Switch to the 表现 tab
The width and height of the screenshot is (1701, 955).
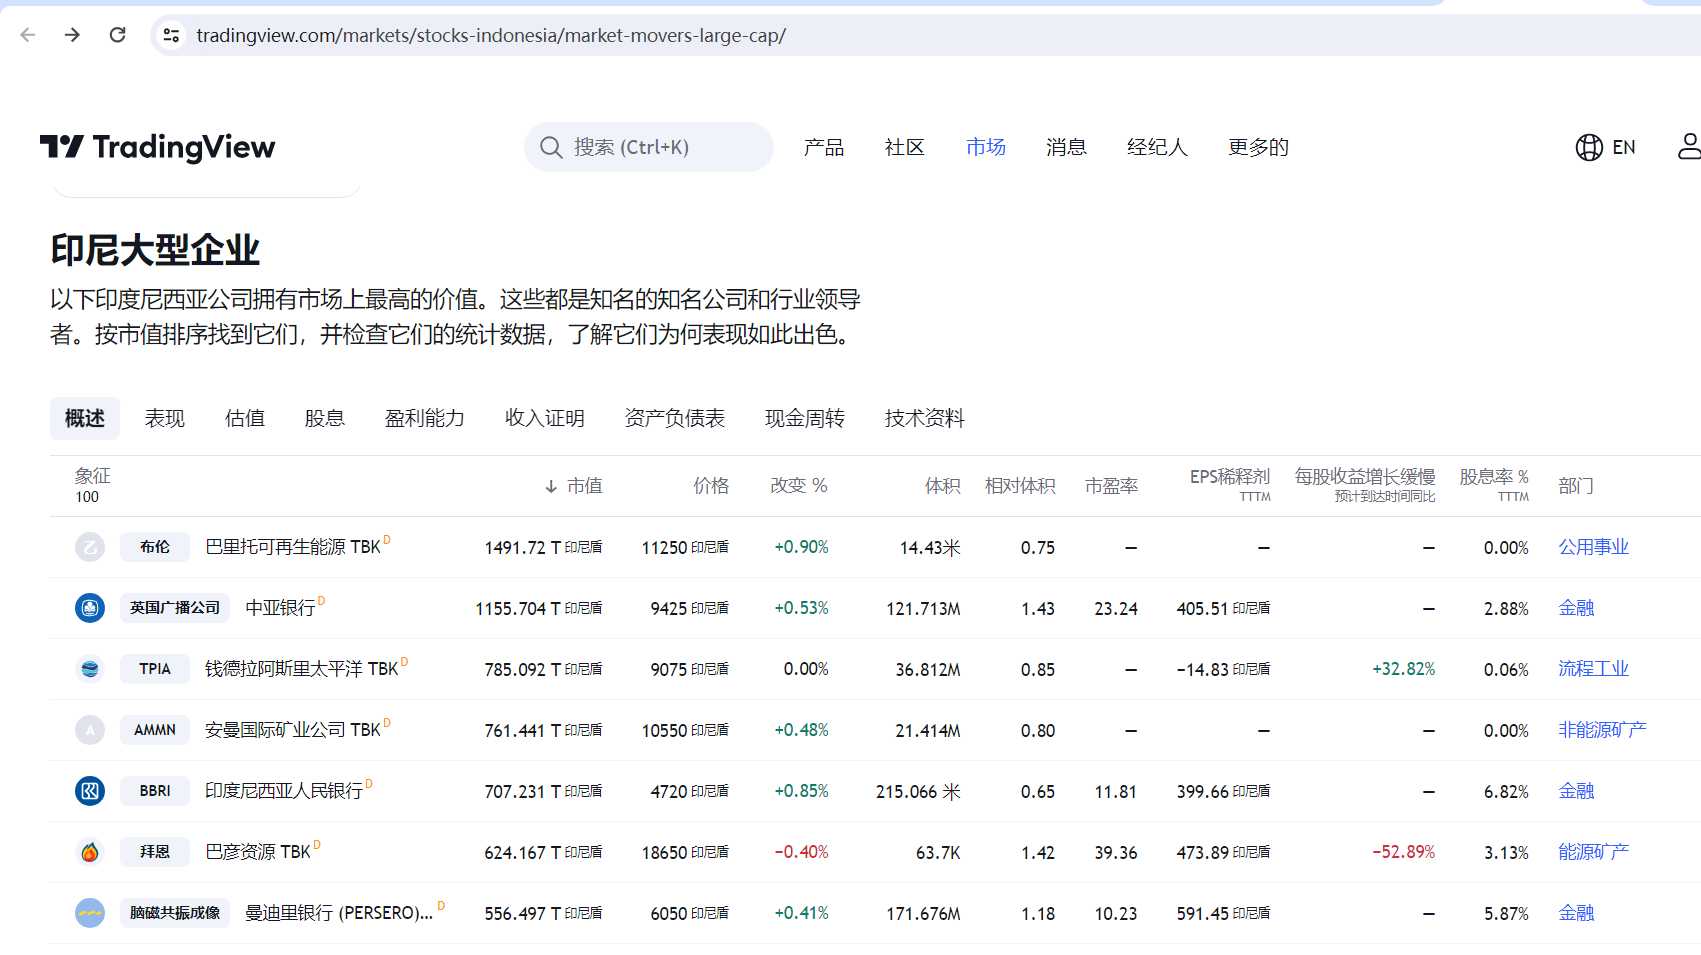click(x=165, y=418)
